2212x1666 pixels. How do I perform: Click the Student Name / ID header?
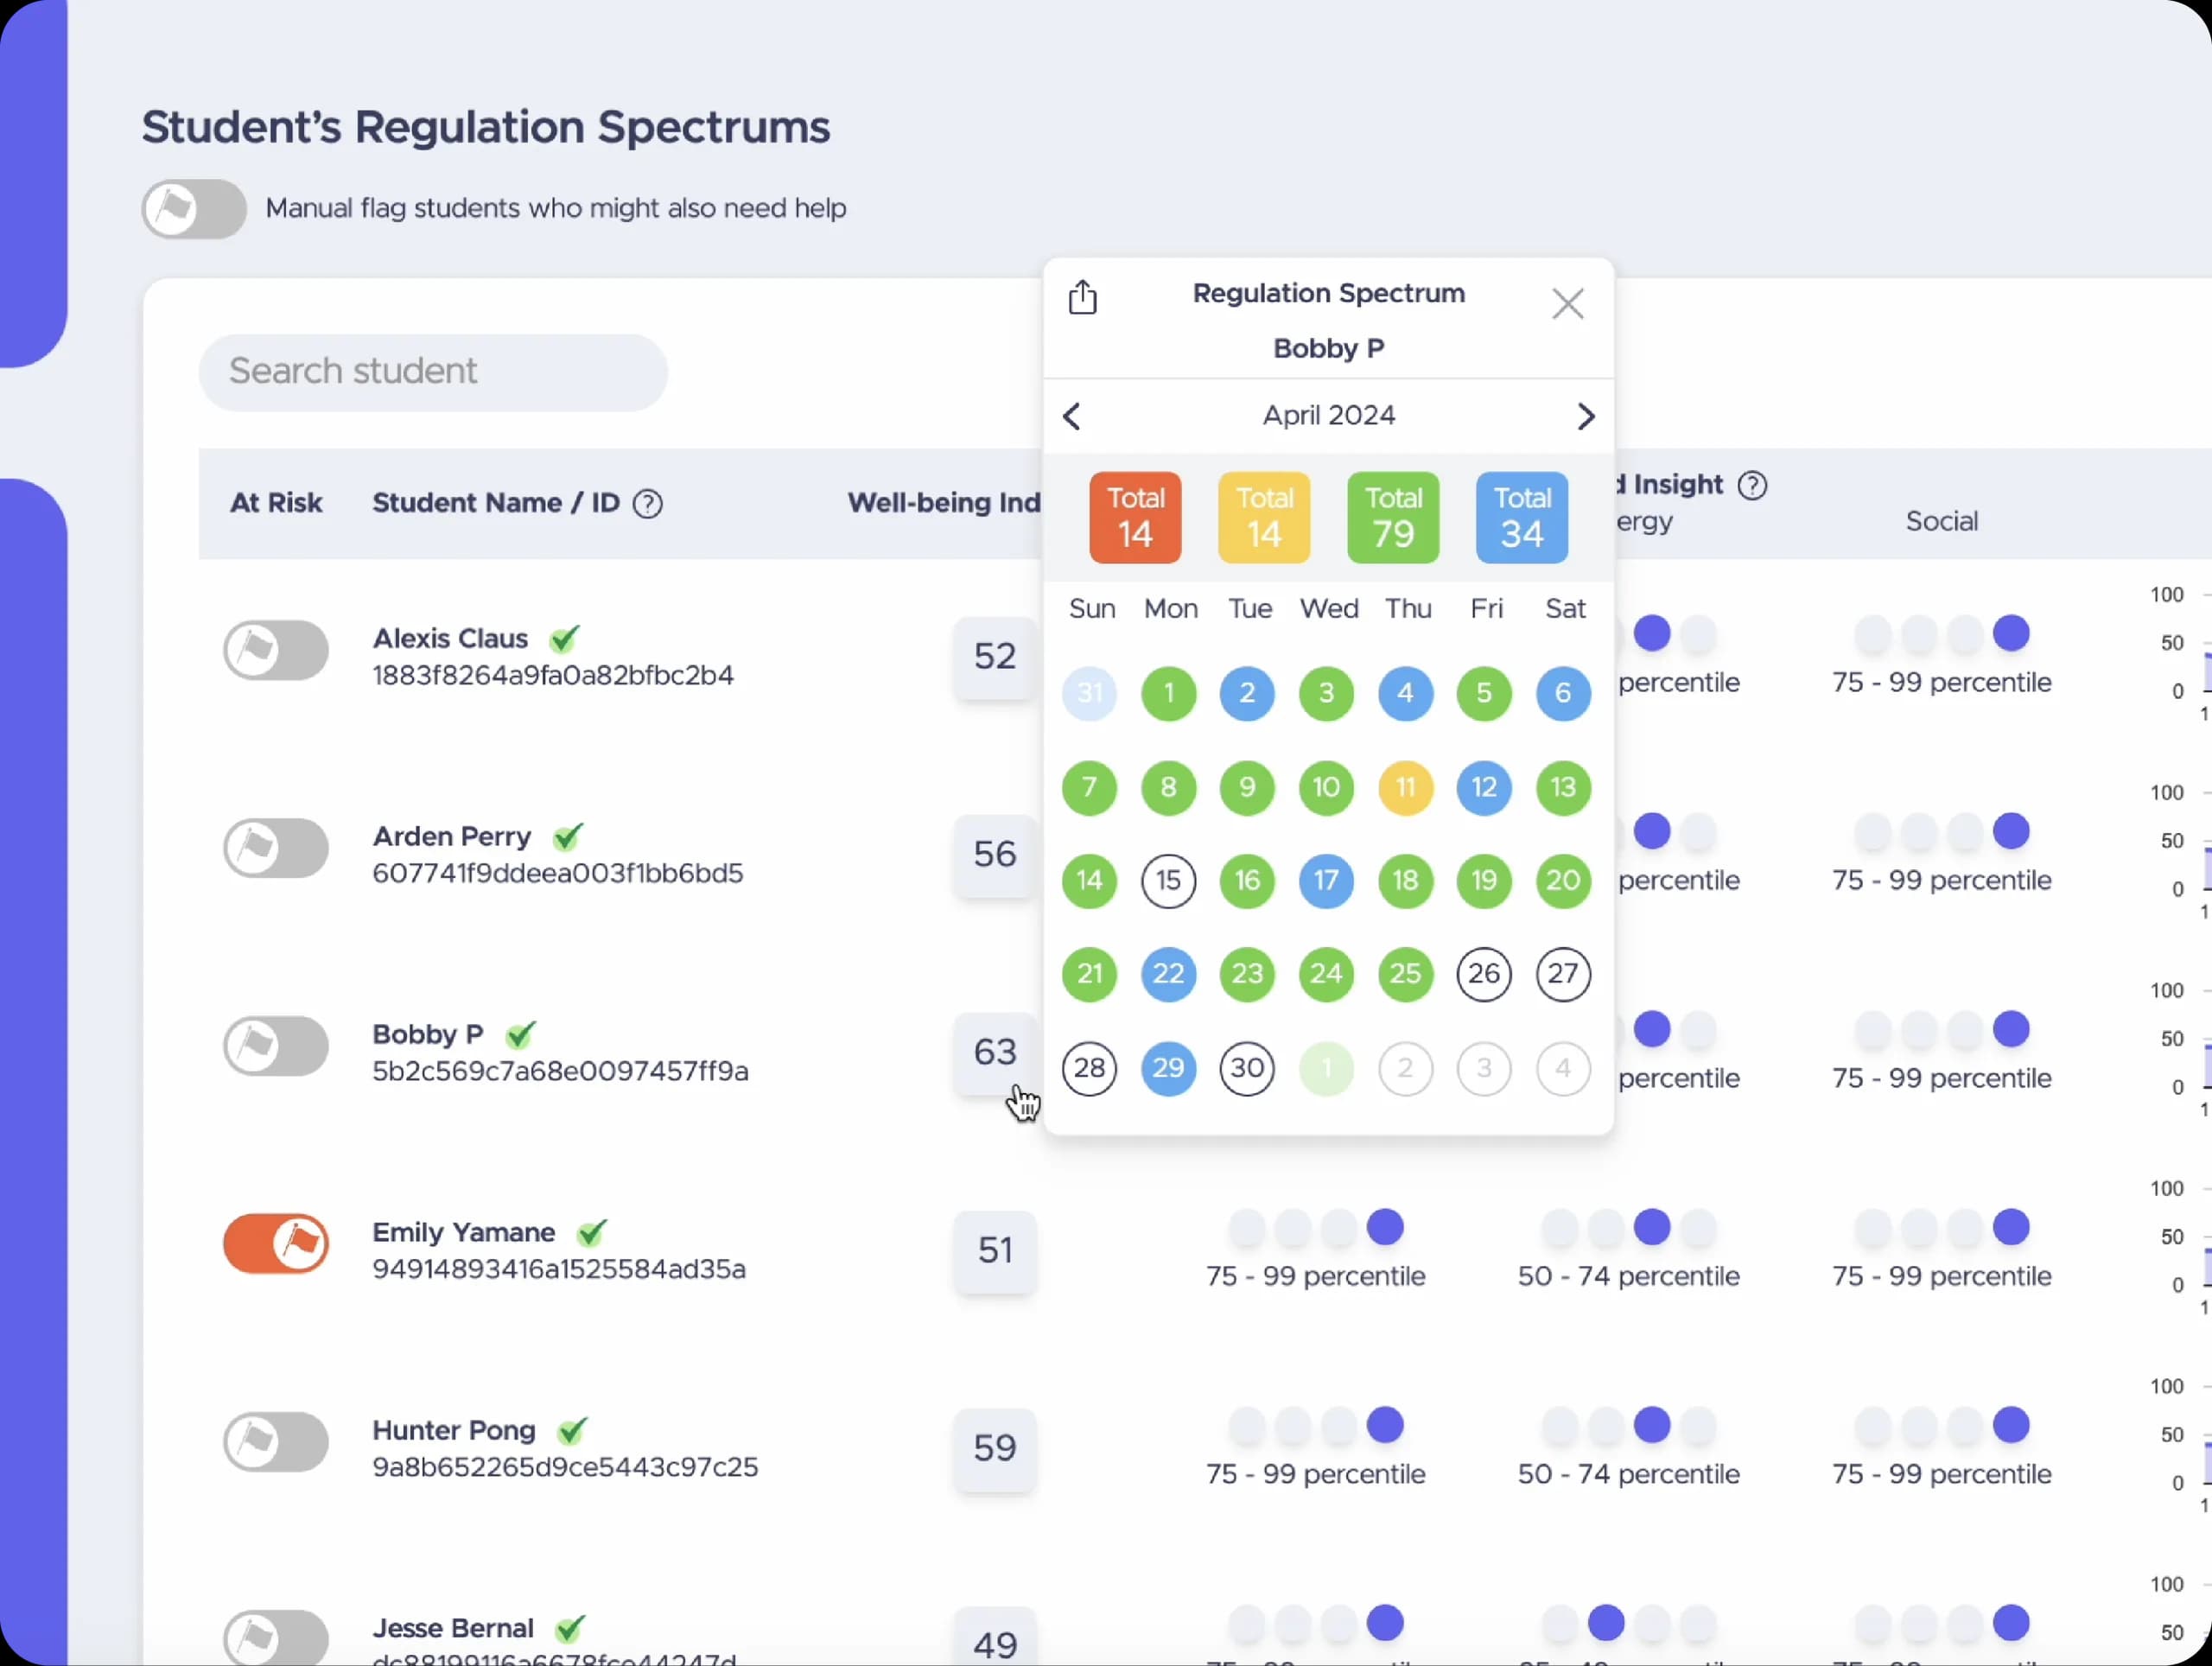(496, 503)
